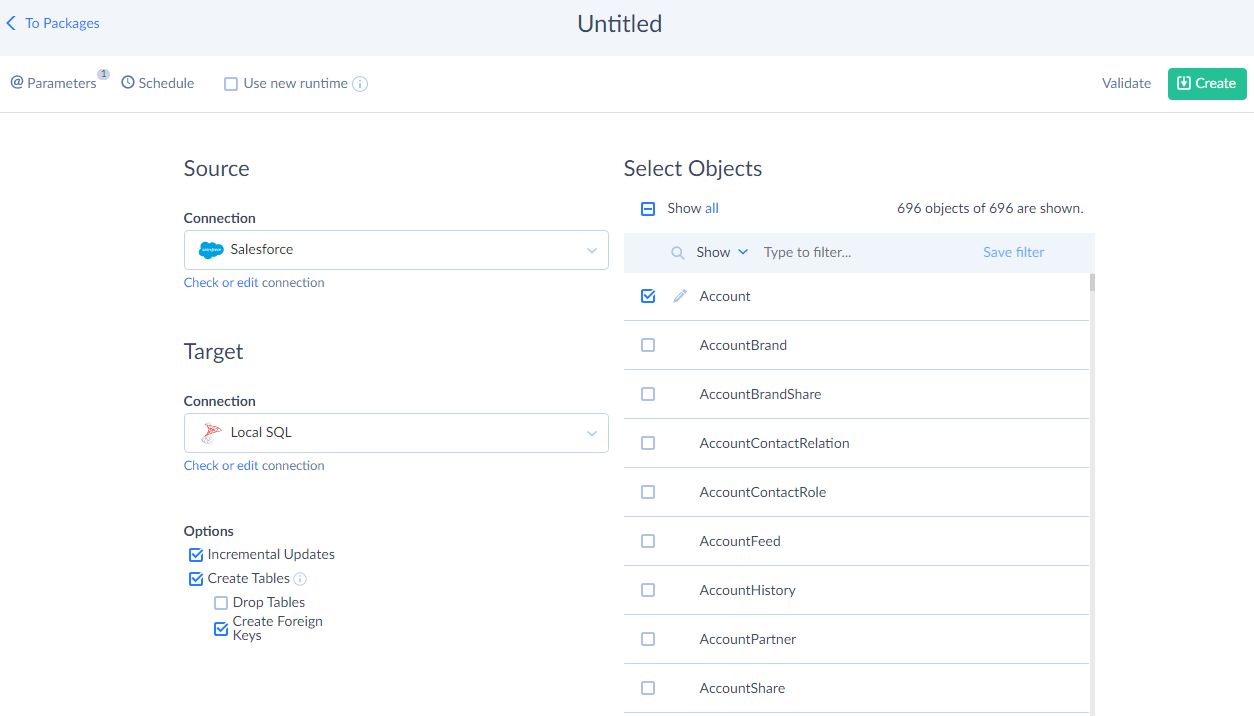Click the AccountHistory object name
The width and height of the screenshot is (1254, 716).
[x=747, y=590]
